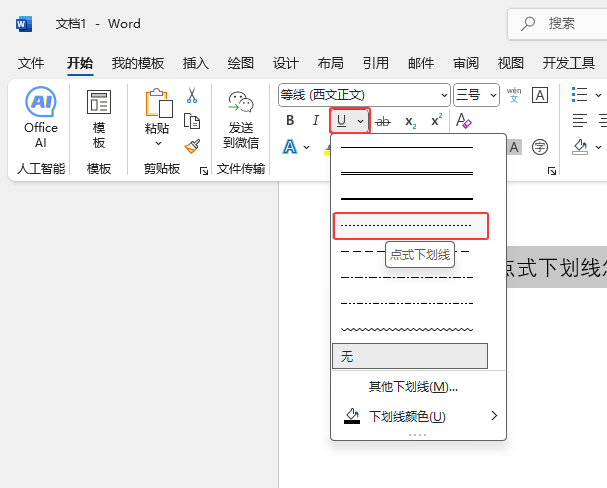This screenshot has height=488, width=607.
Task: Align paragraph text left
Action: 580,121
